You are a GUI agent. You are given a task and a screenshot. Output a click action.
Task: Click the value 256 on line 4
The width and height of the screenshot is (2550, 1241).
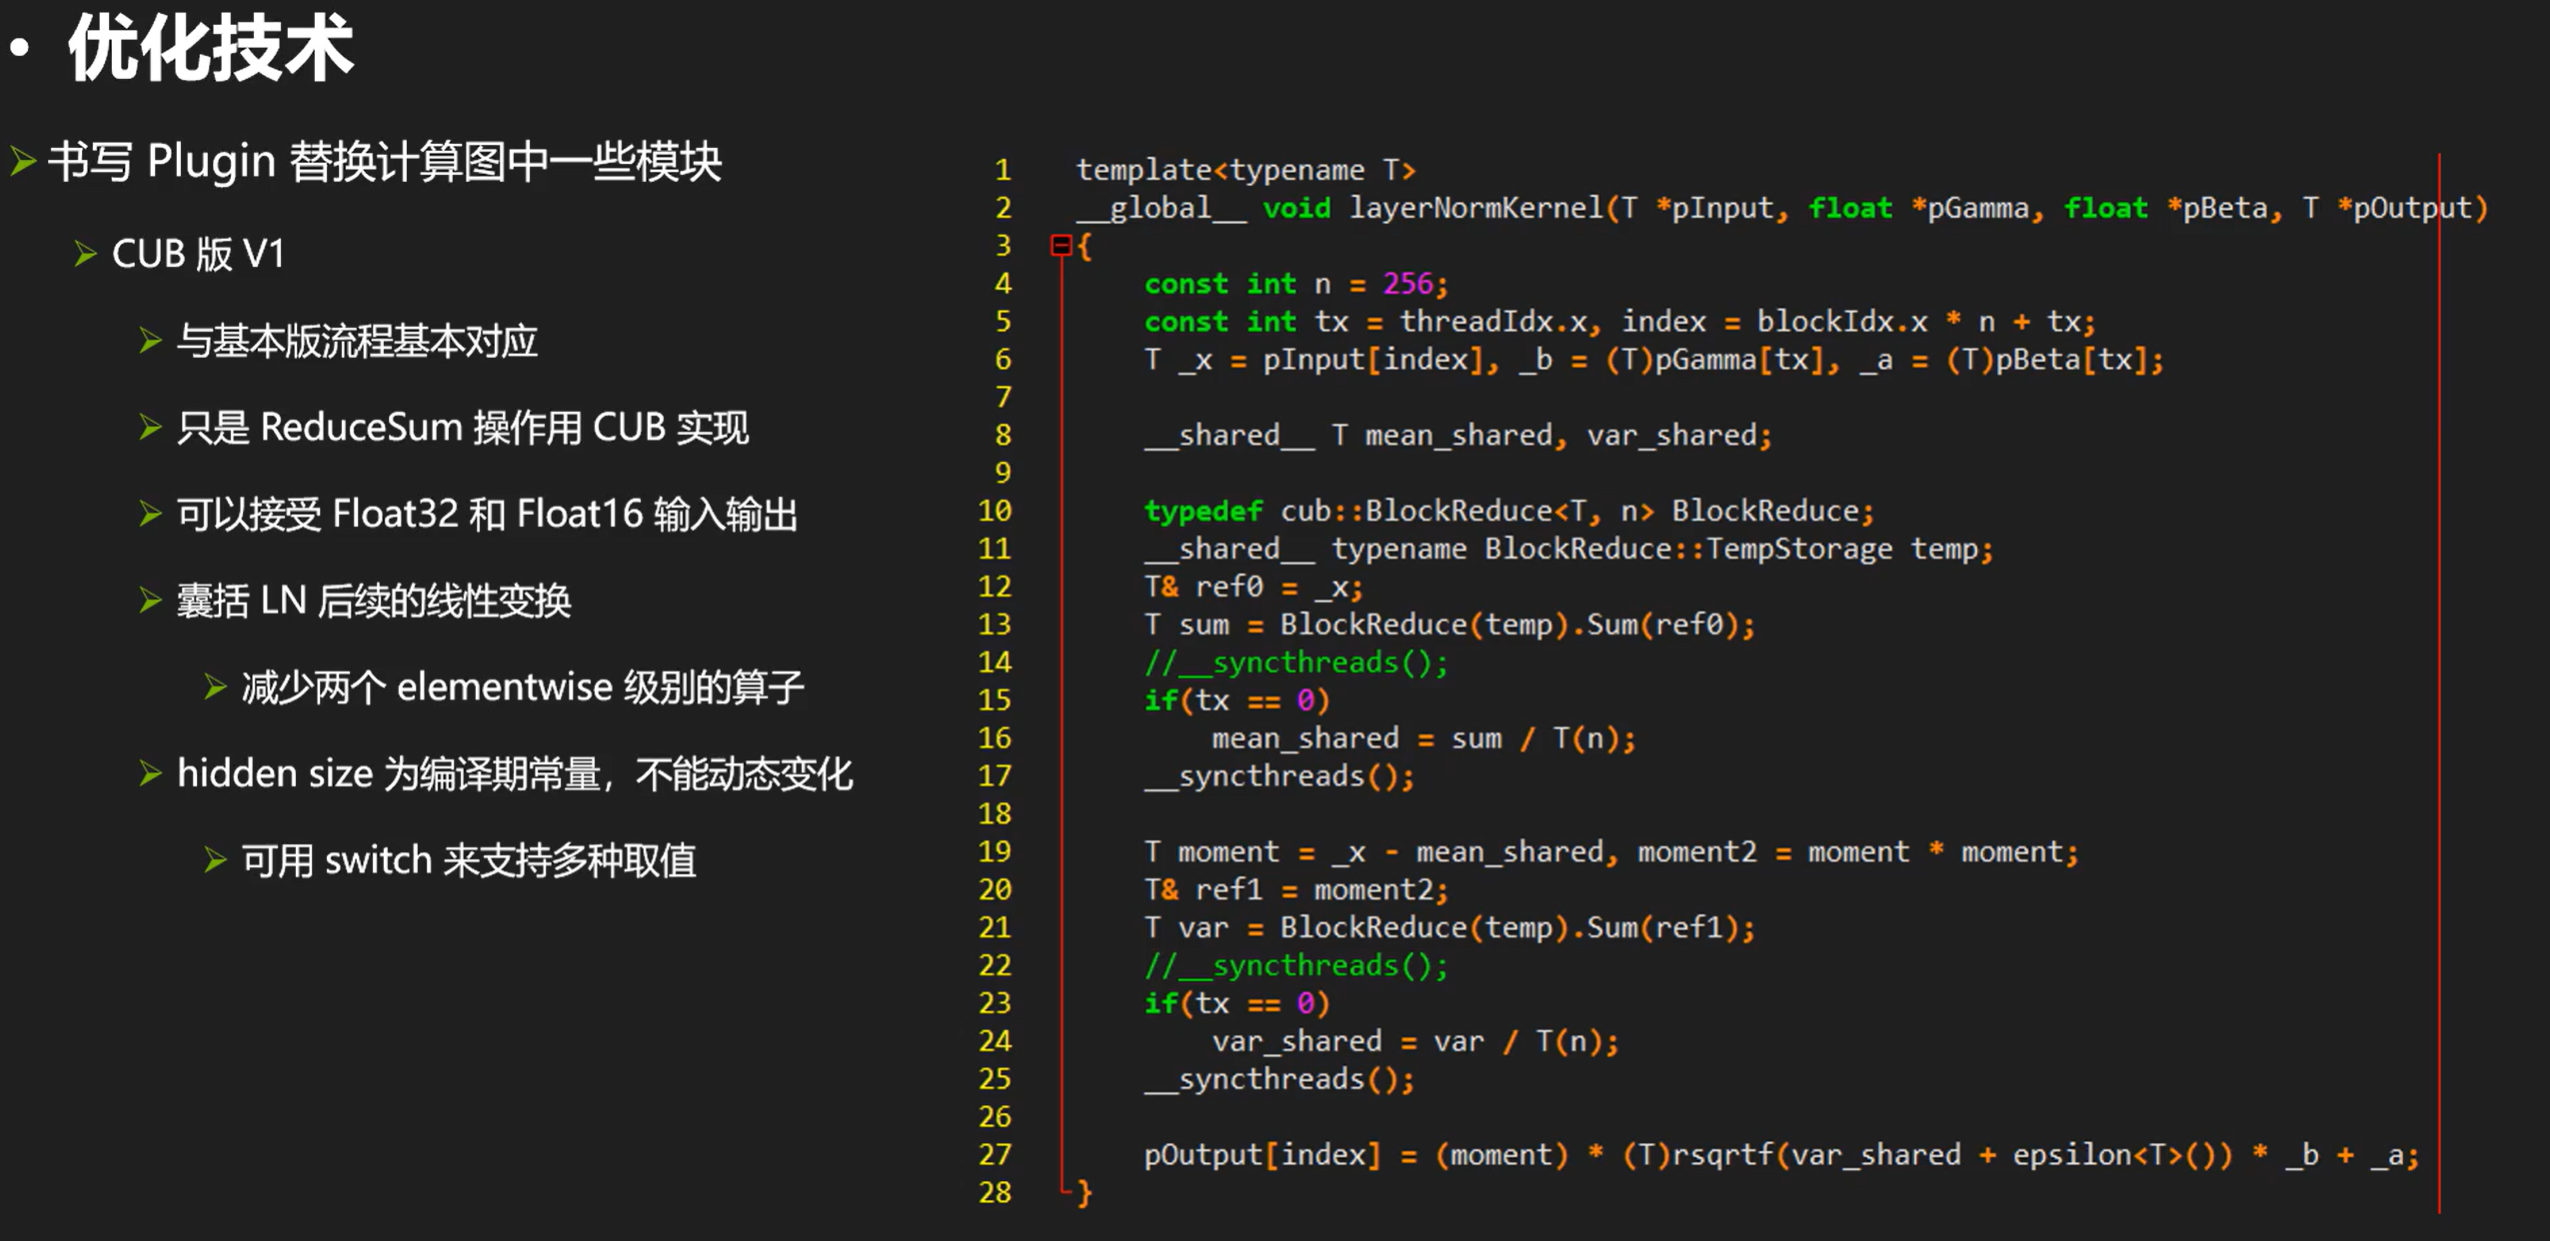click(1408, 284)
